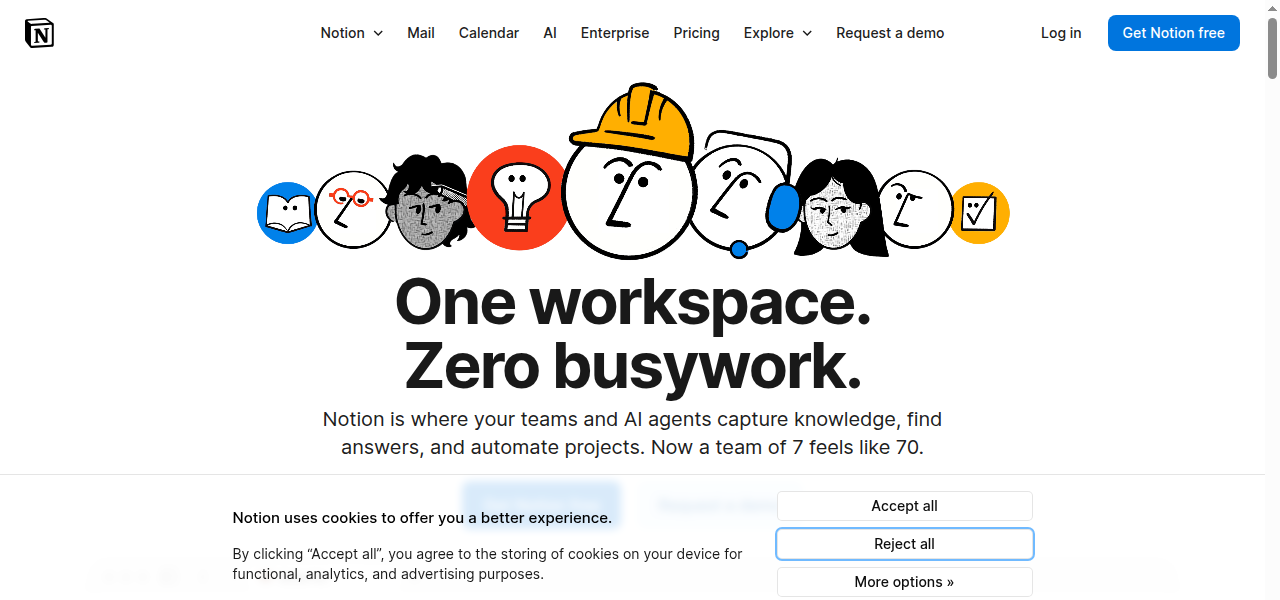Open the Pricing page

click(x=696, y=33)
